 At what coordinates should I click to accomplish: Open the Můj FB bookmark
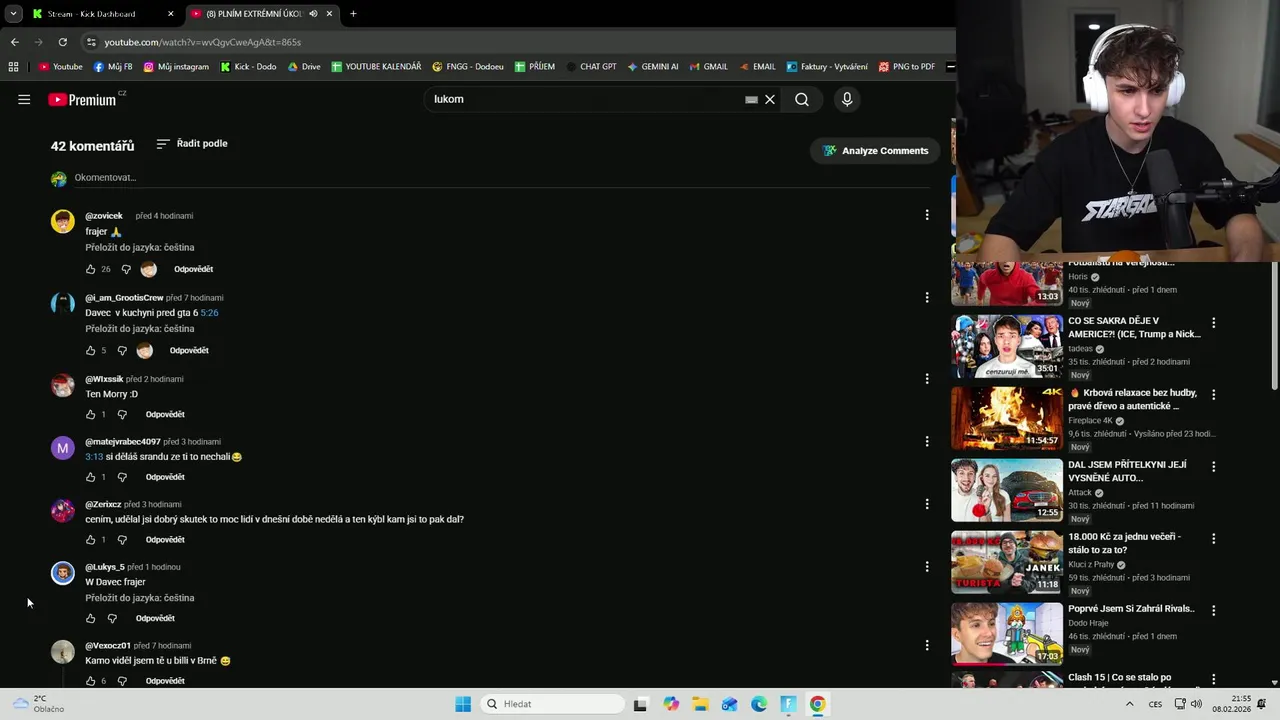[113, 67]
